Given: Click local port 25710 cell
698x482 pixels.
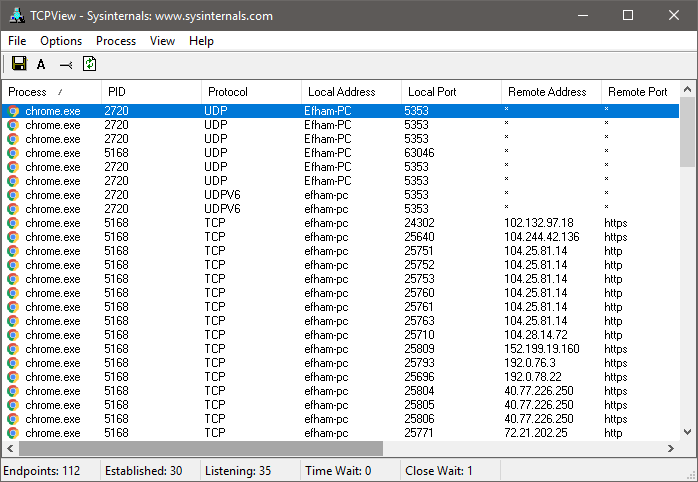Looking at the screenshot, I should pos(419,335).
